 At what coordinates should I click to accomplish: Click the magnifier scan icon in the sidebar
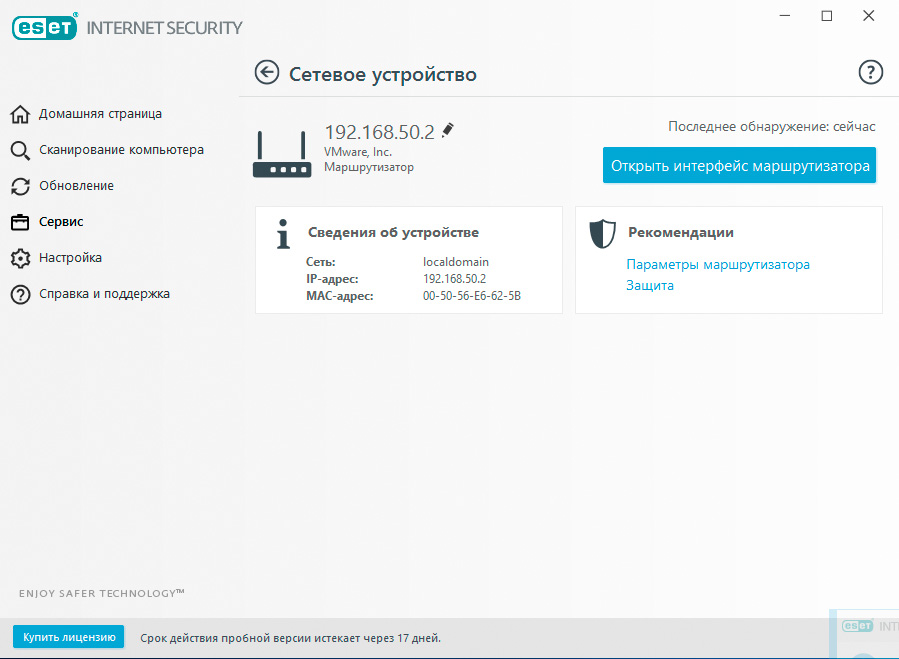click(x=20, y=150)
